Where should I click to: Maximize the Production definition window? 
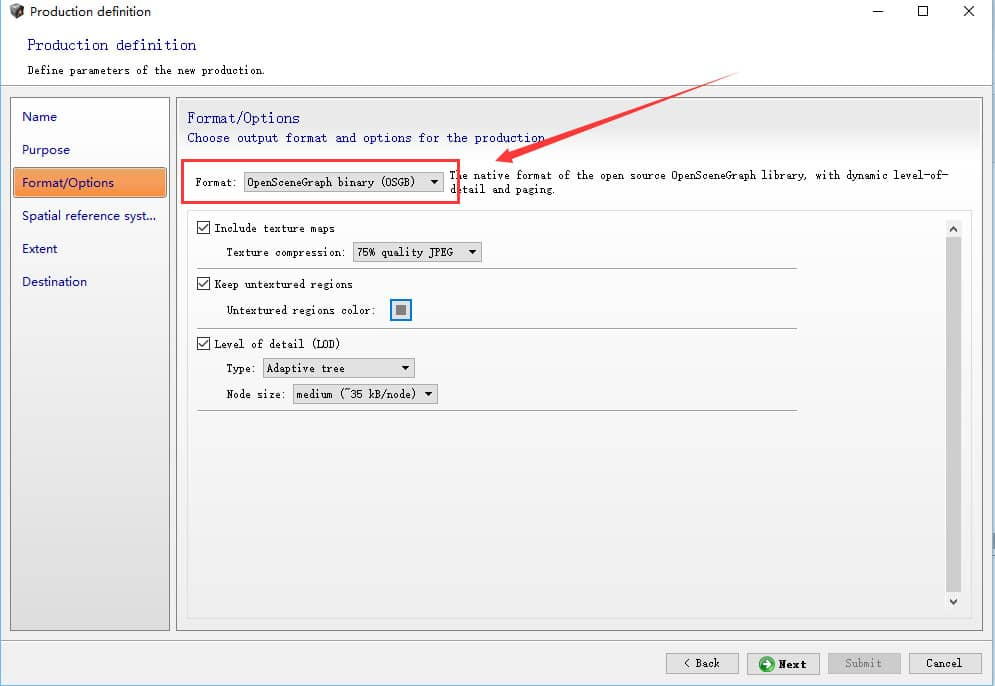pyautogui.click(x=922, y=12)
